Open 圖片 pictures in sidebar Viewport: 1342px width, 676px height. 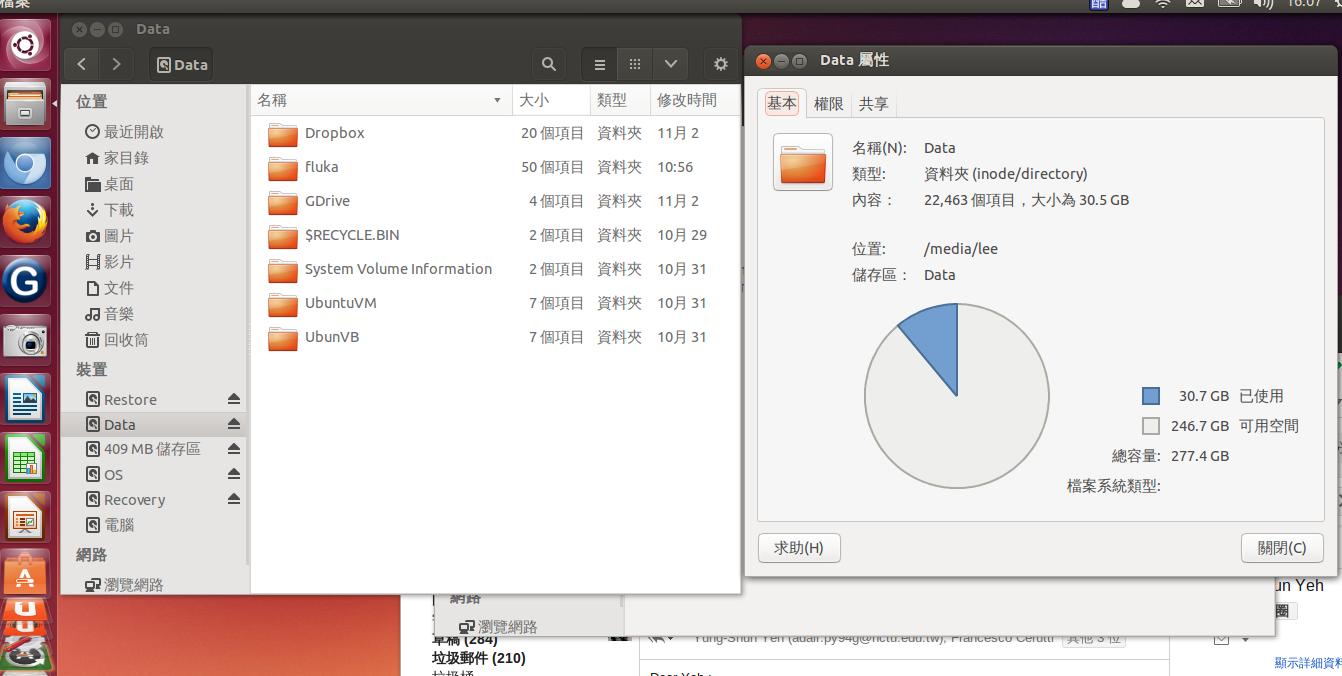[x=109, y=236]
